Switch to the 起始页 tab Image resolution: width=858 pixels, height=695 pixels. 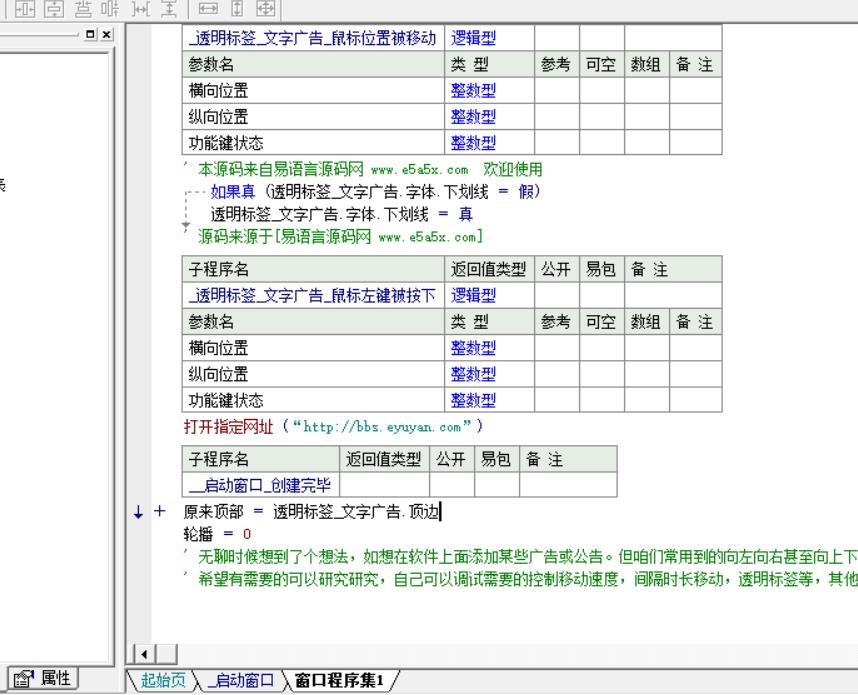click(x=163, y=680)
